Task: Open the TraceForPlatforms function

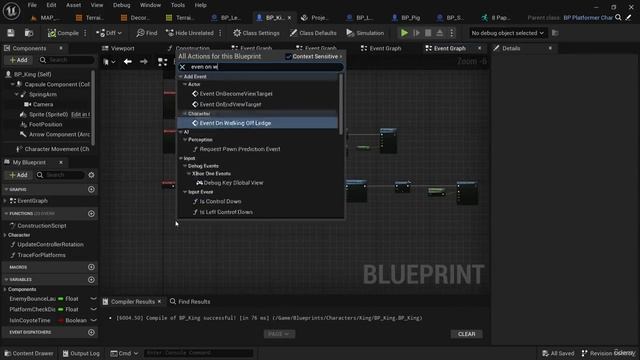Action: [41, 255]
